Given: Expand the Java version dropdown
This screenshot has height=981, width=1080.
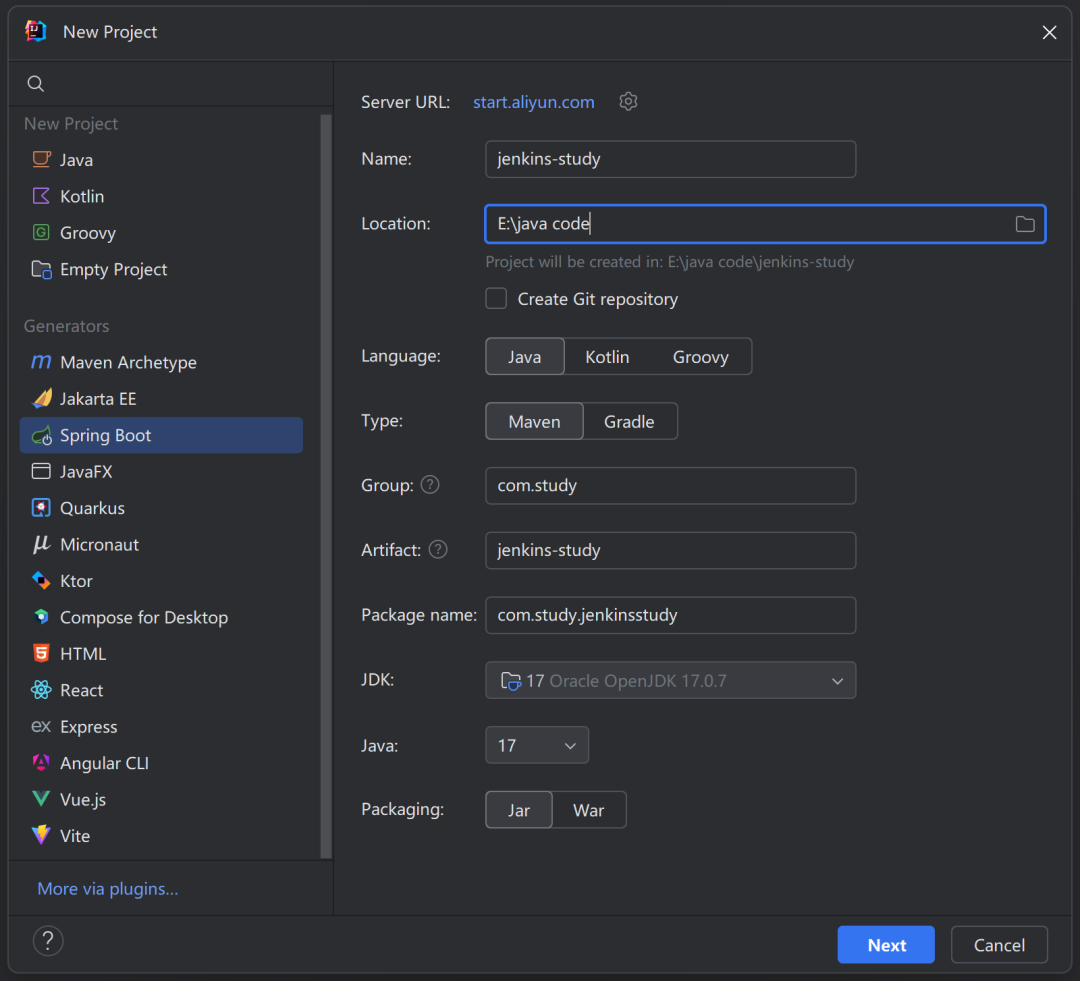Looking at the screenshot, I should coord(537,746).
